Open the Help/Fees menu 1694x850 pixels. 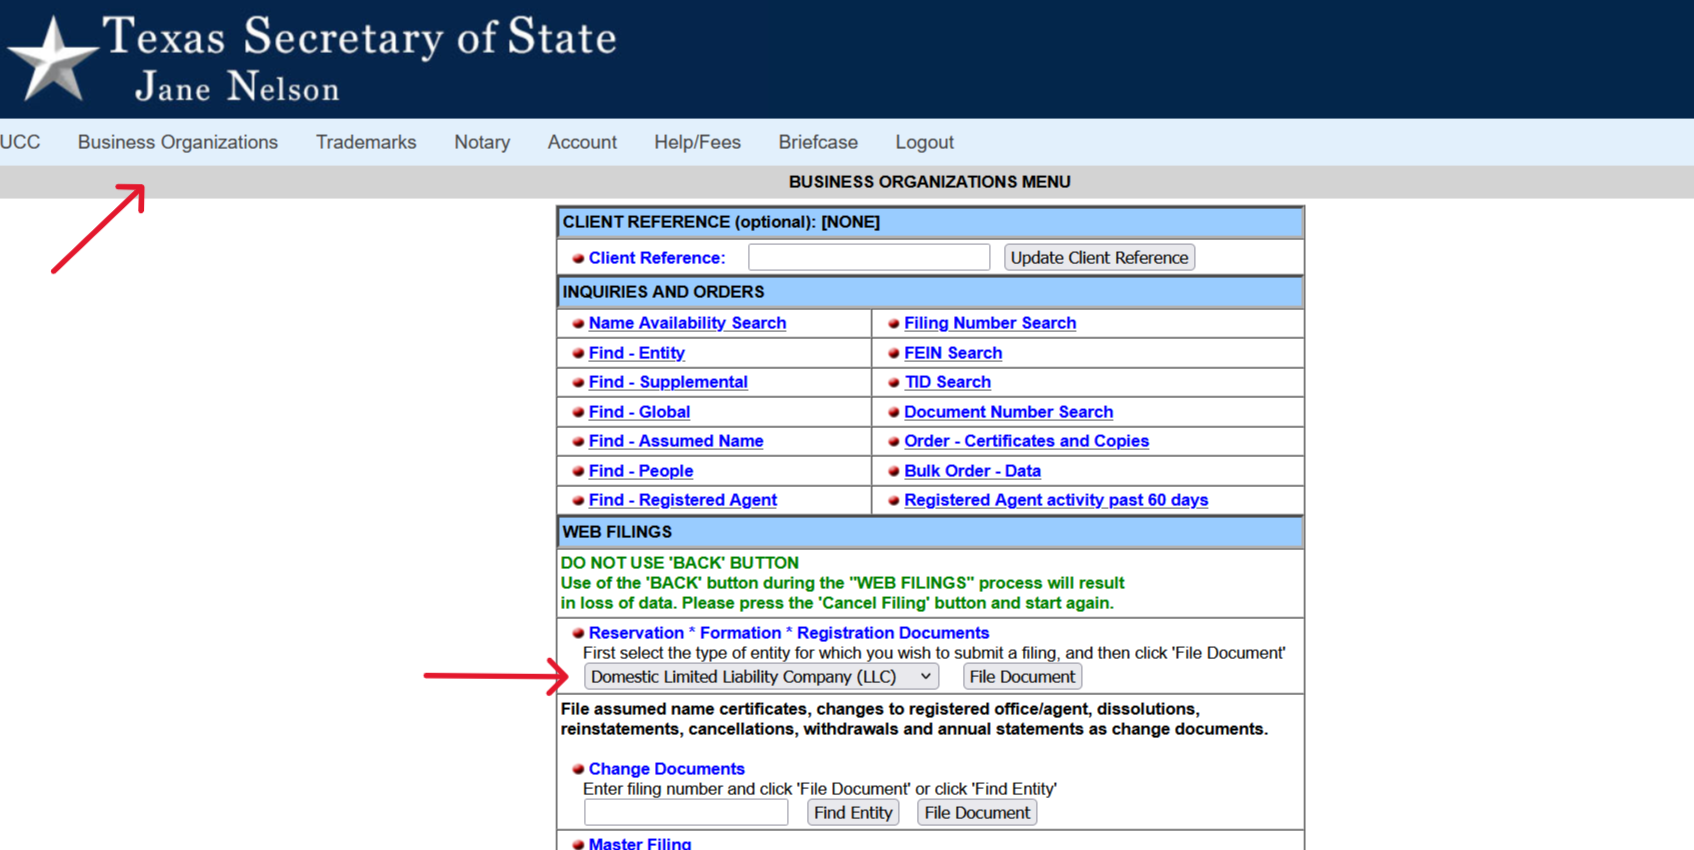(697, 142)
